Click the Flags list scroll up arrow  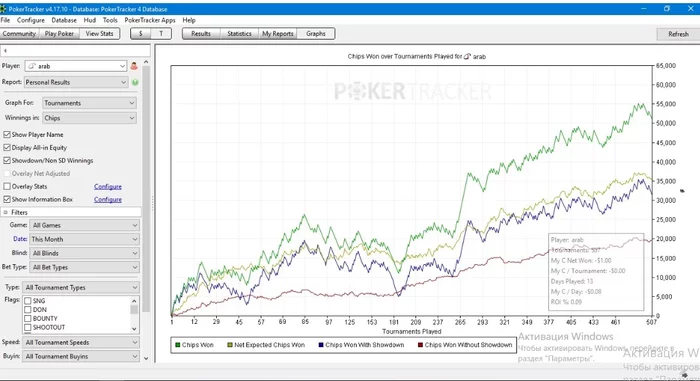point(134,301)
